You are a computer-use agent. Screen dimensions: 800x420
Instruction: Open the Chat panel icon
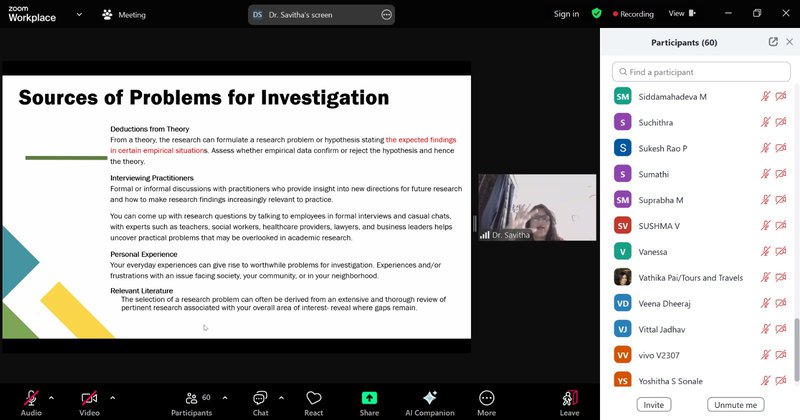click(x=260, y=397)
